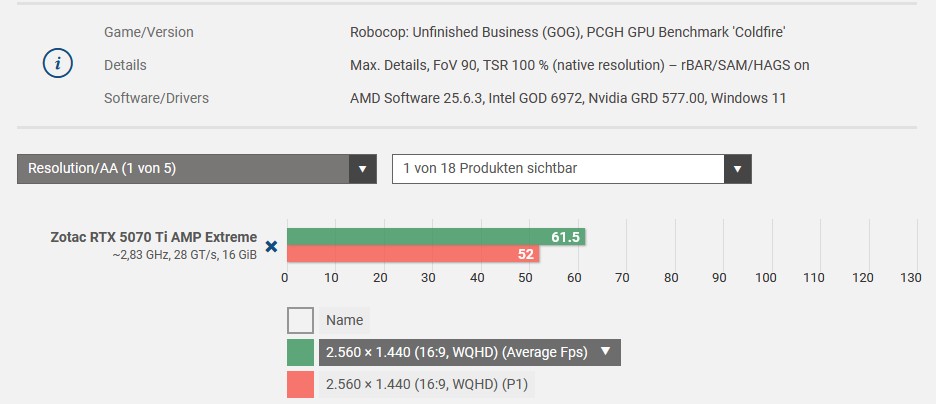Select the 2.560 × 1.440 WQHD (P1) legend entry
936x404 pixels.
pyautogui.click(x=427, y=384)
